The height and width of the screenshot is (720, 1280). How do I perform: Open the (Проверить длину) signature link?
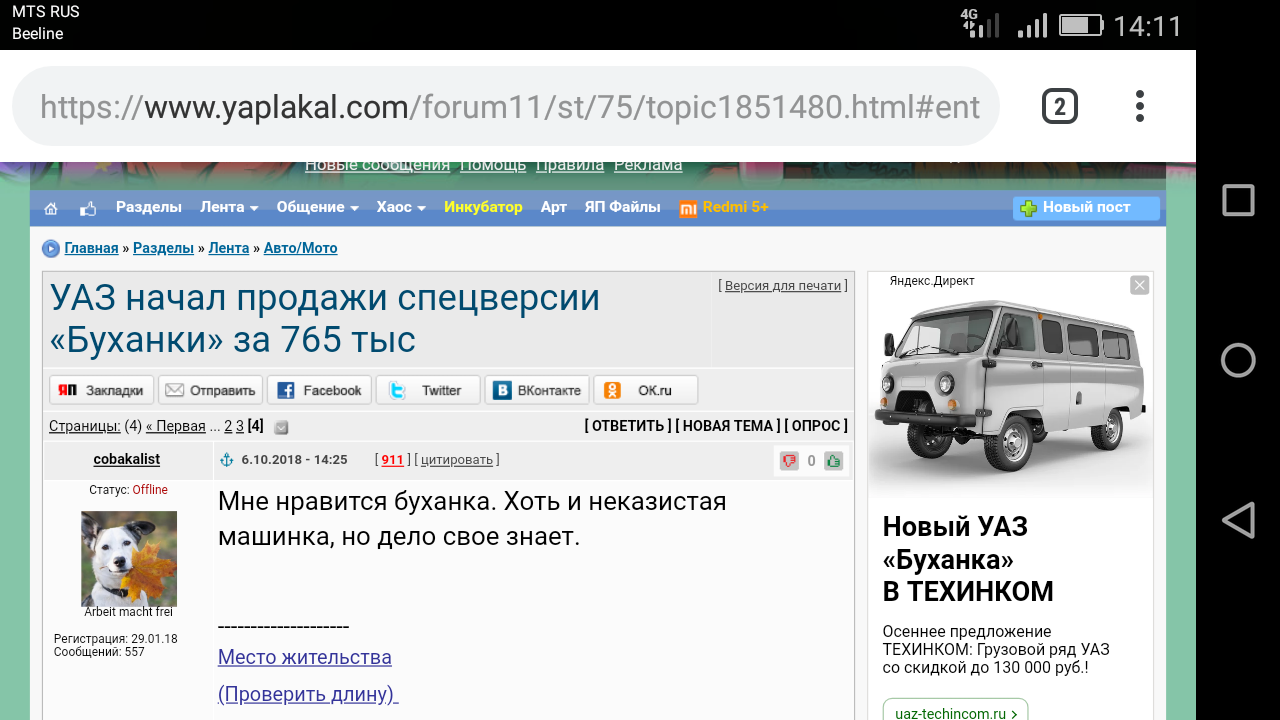[x=308, y=694]
